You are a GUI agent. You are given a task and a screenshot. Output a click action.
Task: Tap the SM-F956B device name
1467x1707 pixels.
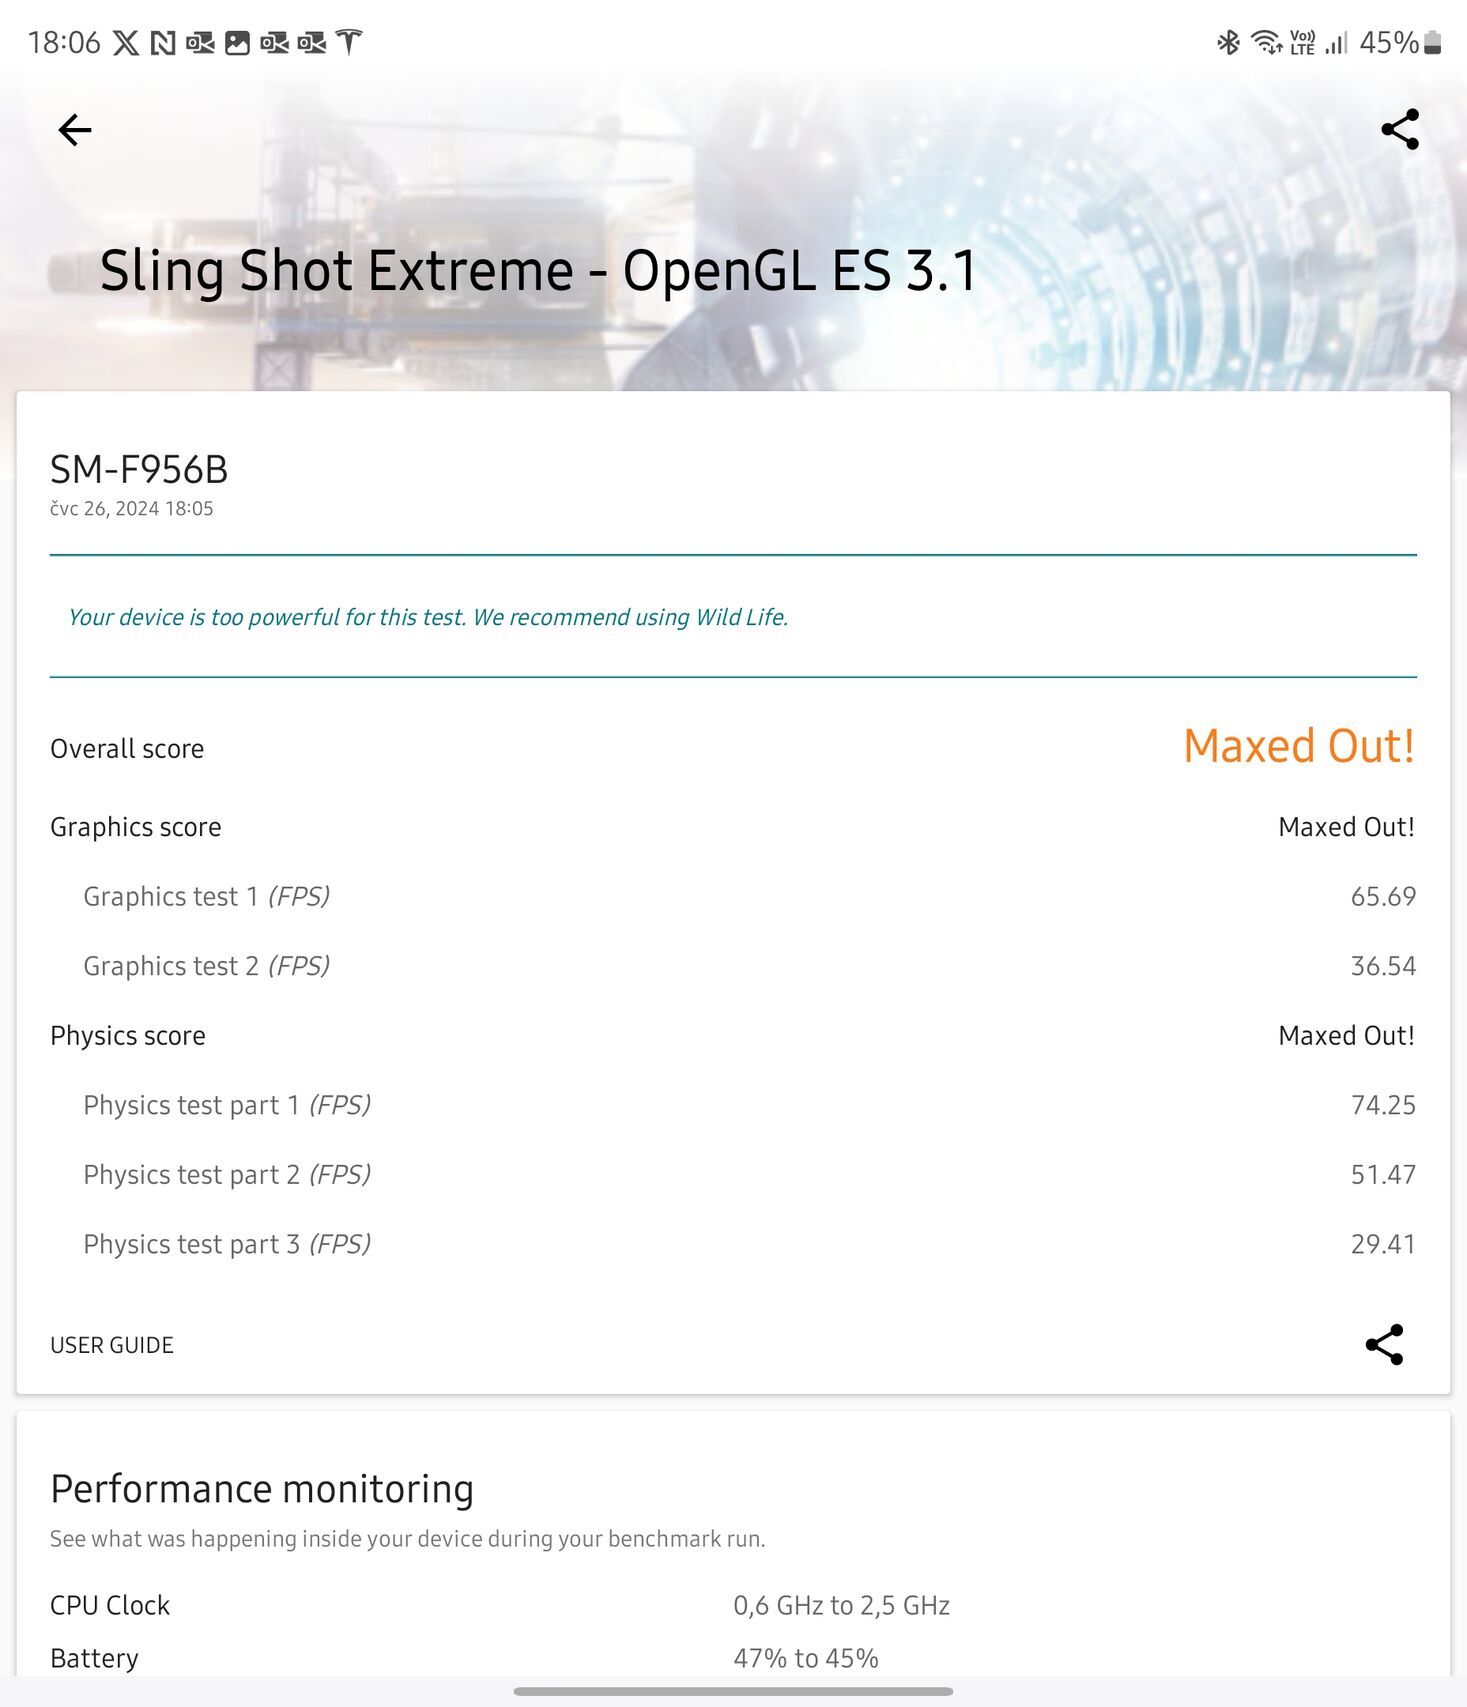click(139, 469)
